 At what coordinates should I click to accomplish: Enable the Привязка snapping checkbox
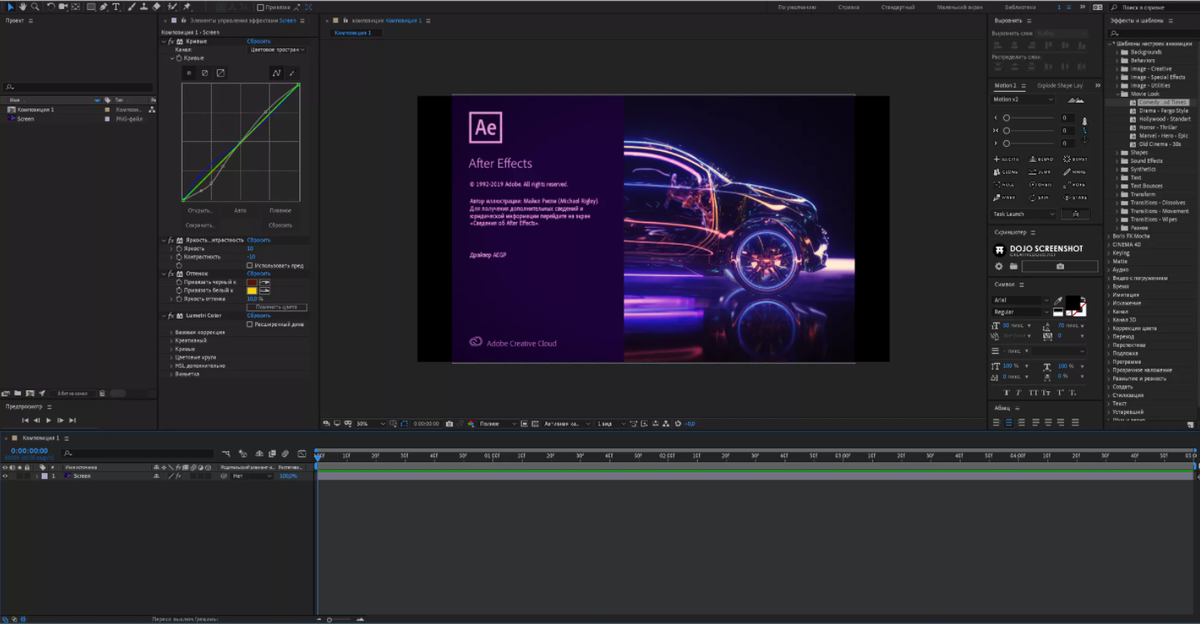(x=261, y=7)
